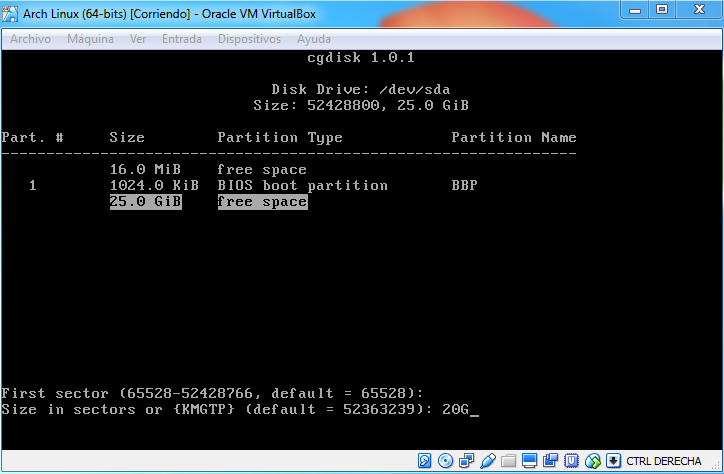724x474 pixels.
Task: Click the network adapter status icon
Action: pyautogui.click(x=467, y=461)
